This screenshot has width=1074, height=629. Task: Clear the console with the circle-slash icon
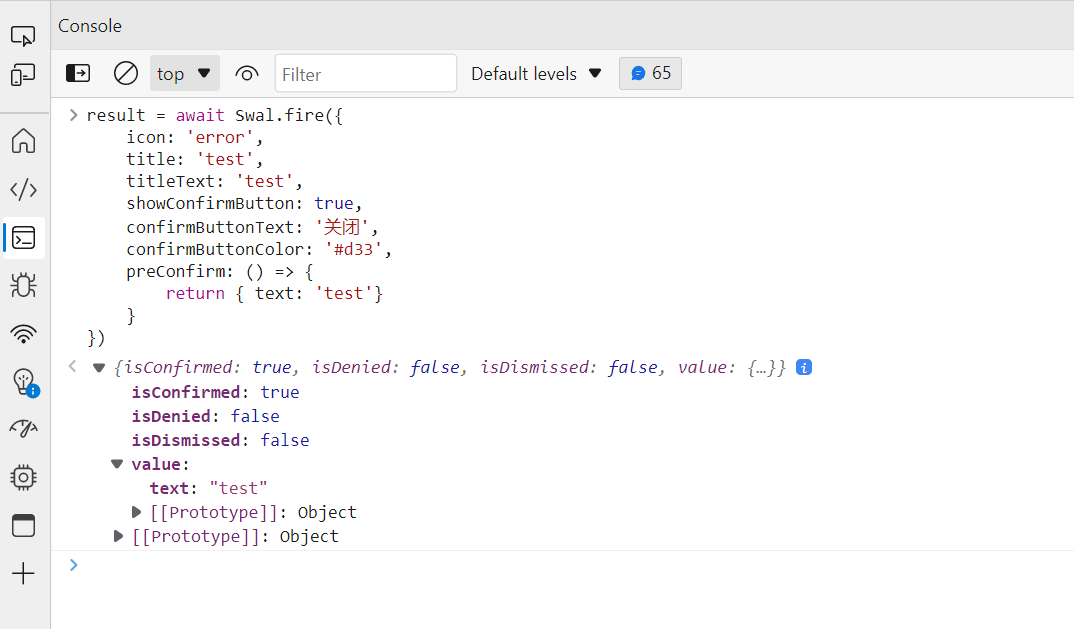point(125,73)
